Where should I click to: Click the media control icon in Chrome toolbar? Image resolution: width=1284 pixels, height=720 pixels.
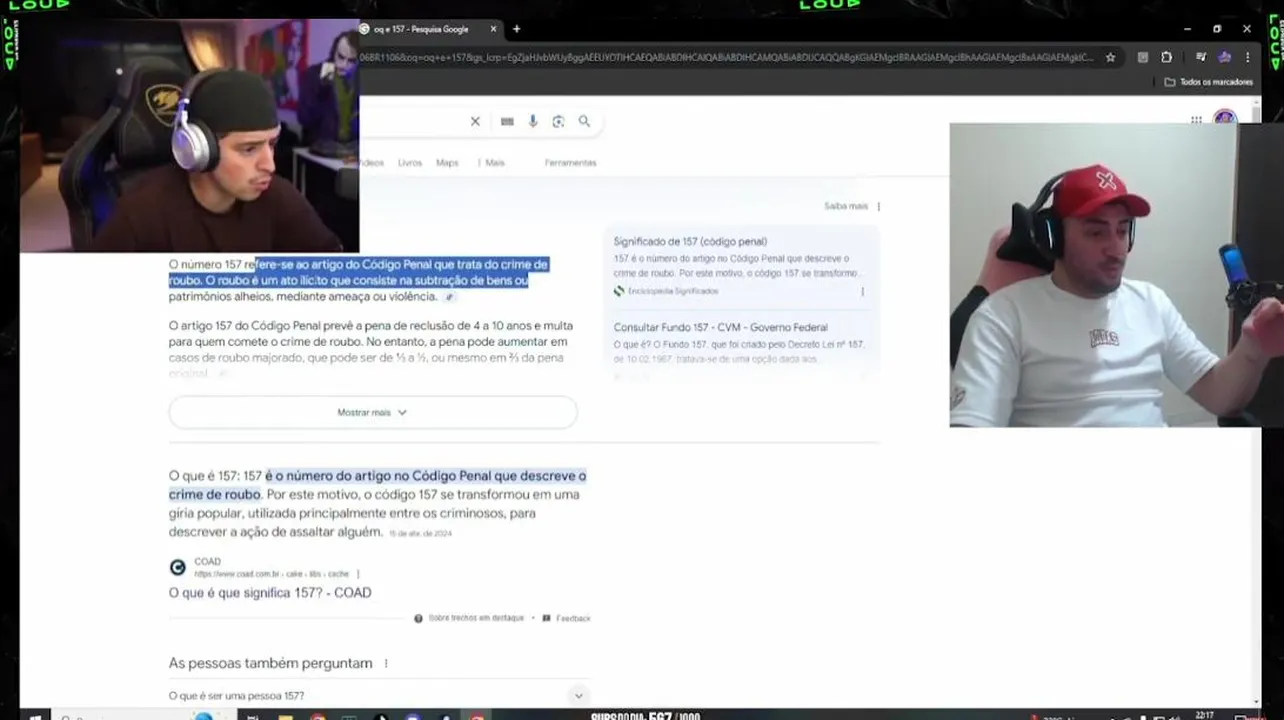(x=1201, y=58)
